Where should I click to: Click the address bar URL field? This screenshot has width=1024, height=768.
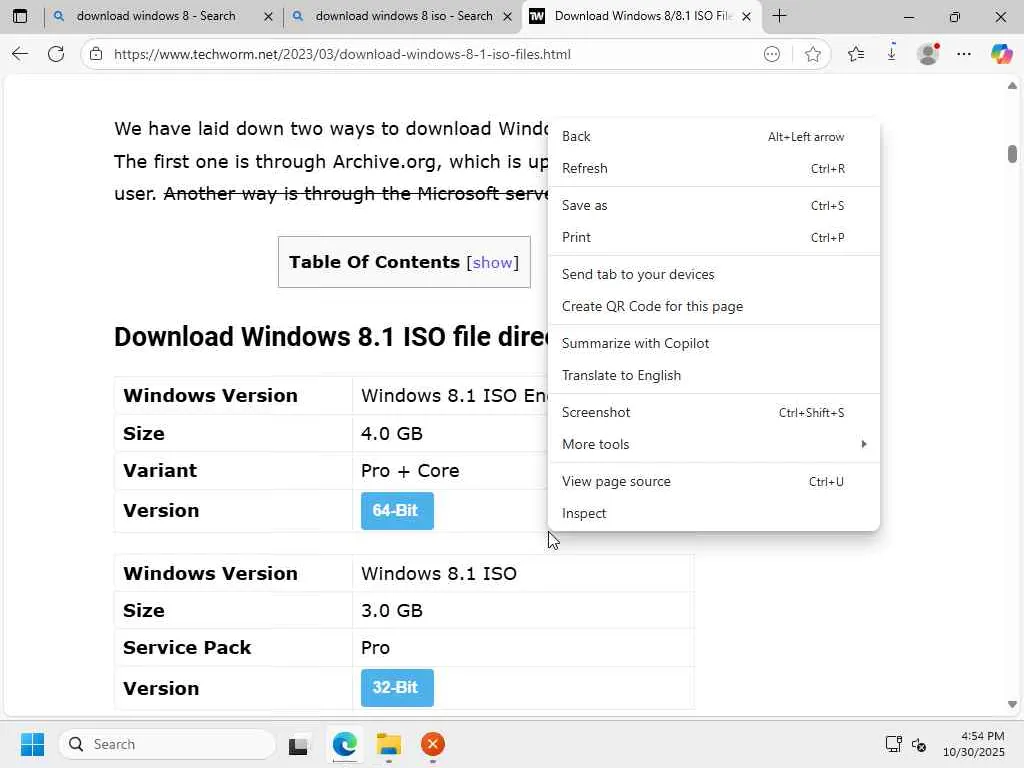tap(431, 54)
